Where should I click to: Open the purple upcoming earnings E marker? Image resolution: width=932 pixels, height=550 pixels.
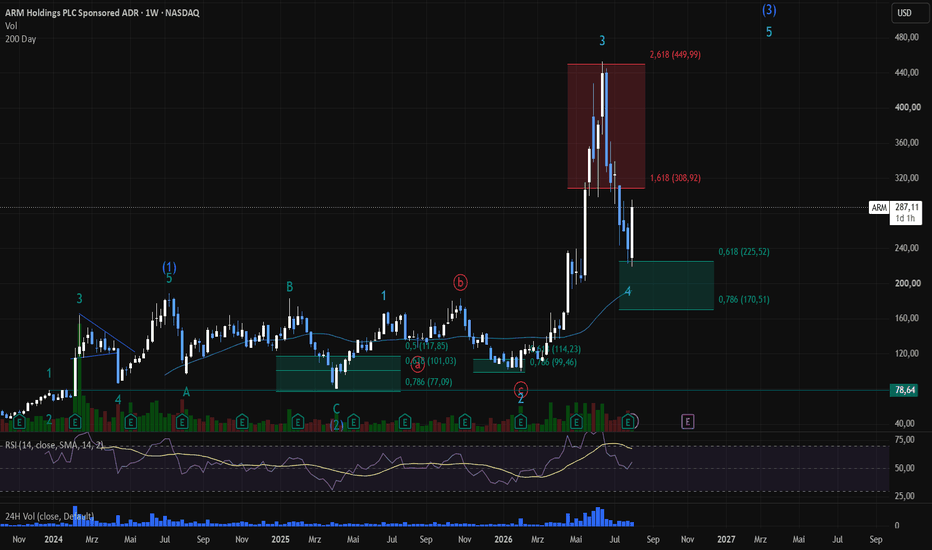point(687,422)
